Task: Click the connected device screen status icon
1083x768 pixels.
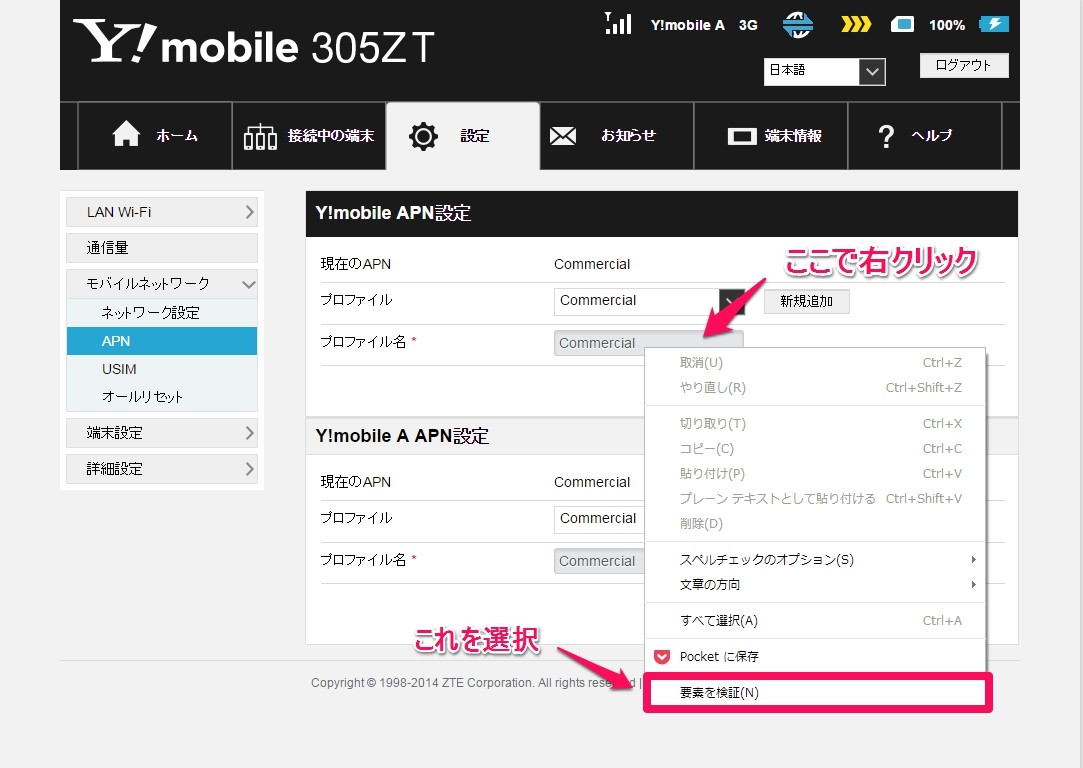Action: tap(902, 25)
